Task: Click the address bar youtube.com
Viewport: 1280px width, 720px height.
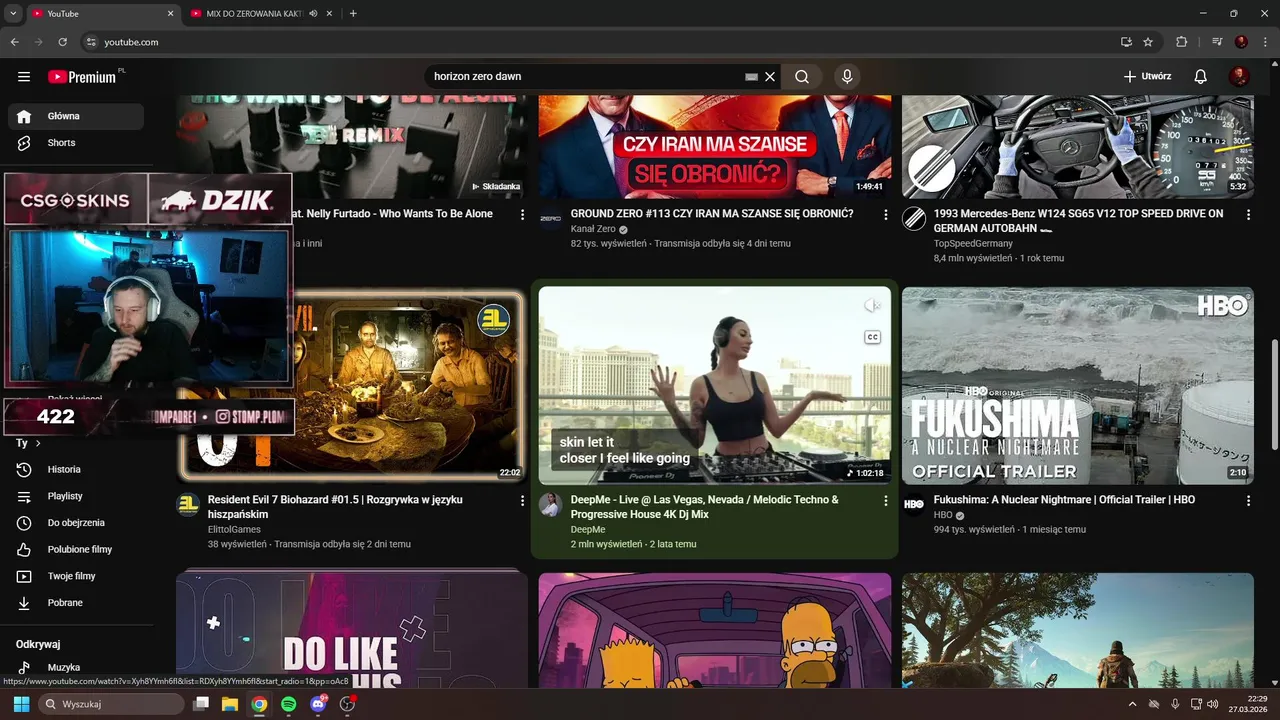Action: 131,42
